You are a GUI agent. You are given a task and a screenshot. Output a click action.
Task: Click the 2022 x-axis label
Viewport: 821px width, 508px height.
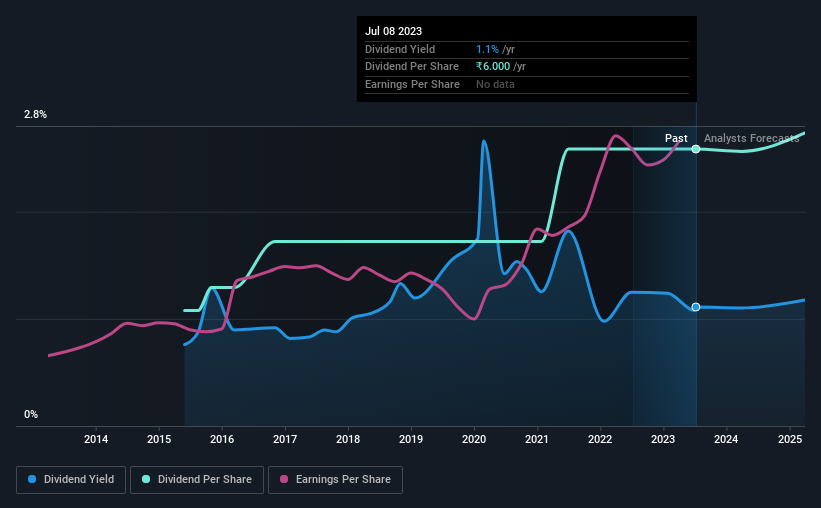pyautogui.click(x=600, y=439)
